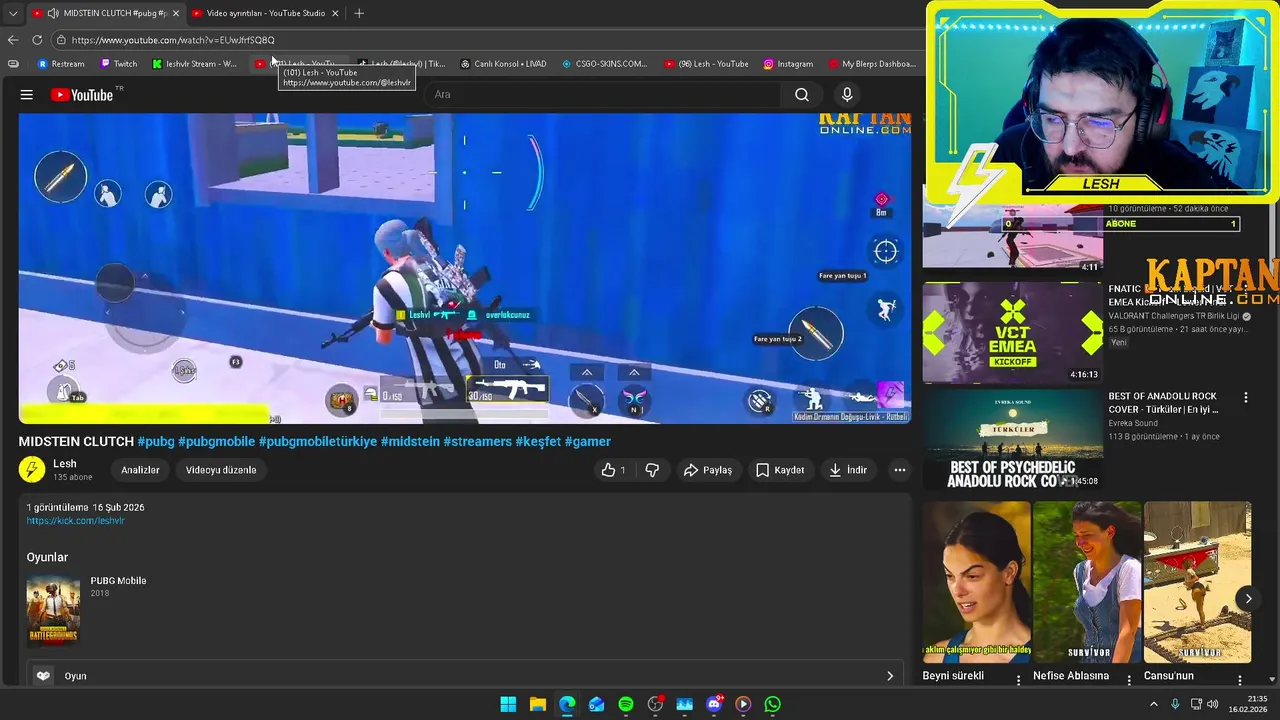Open the #midstein hashtag
1280x720 pixels.
click(x=410, y=441)
